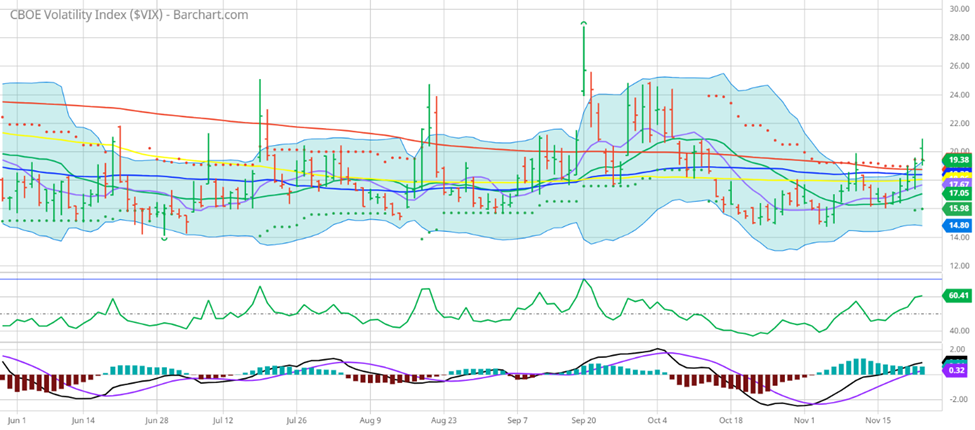This screenshot has height=430, width=975.
Task: Click the Oct 4 date label
Action: 657,419
